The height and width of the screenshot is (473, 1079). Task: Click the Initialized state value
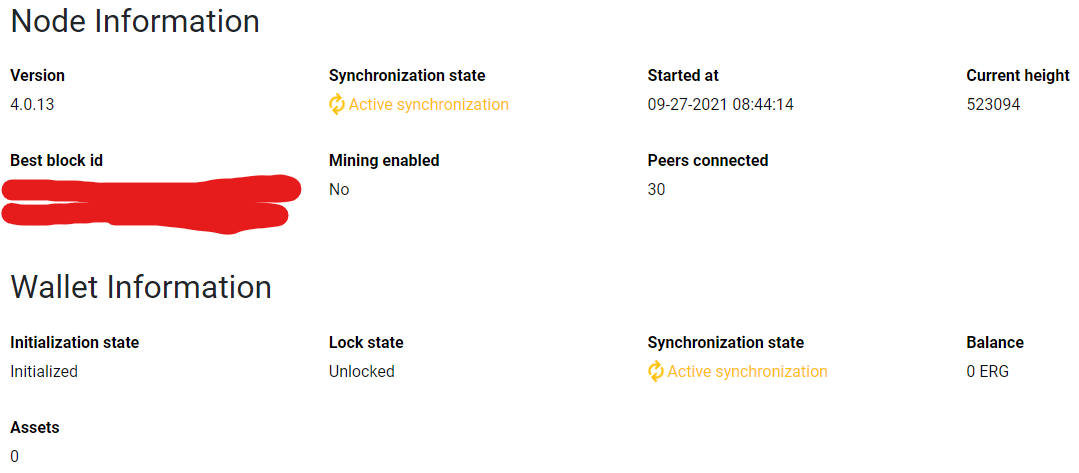(44, 371)
